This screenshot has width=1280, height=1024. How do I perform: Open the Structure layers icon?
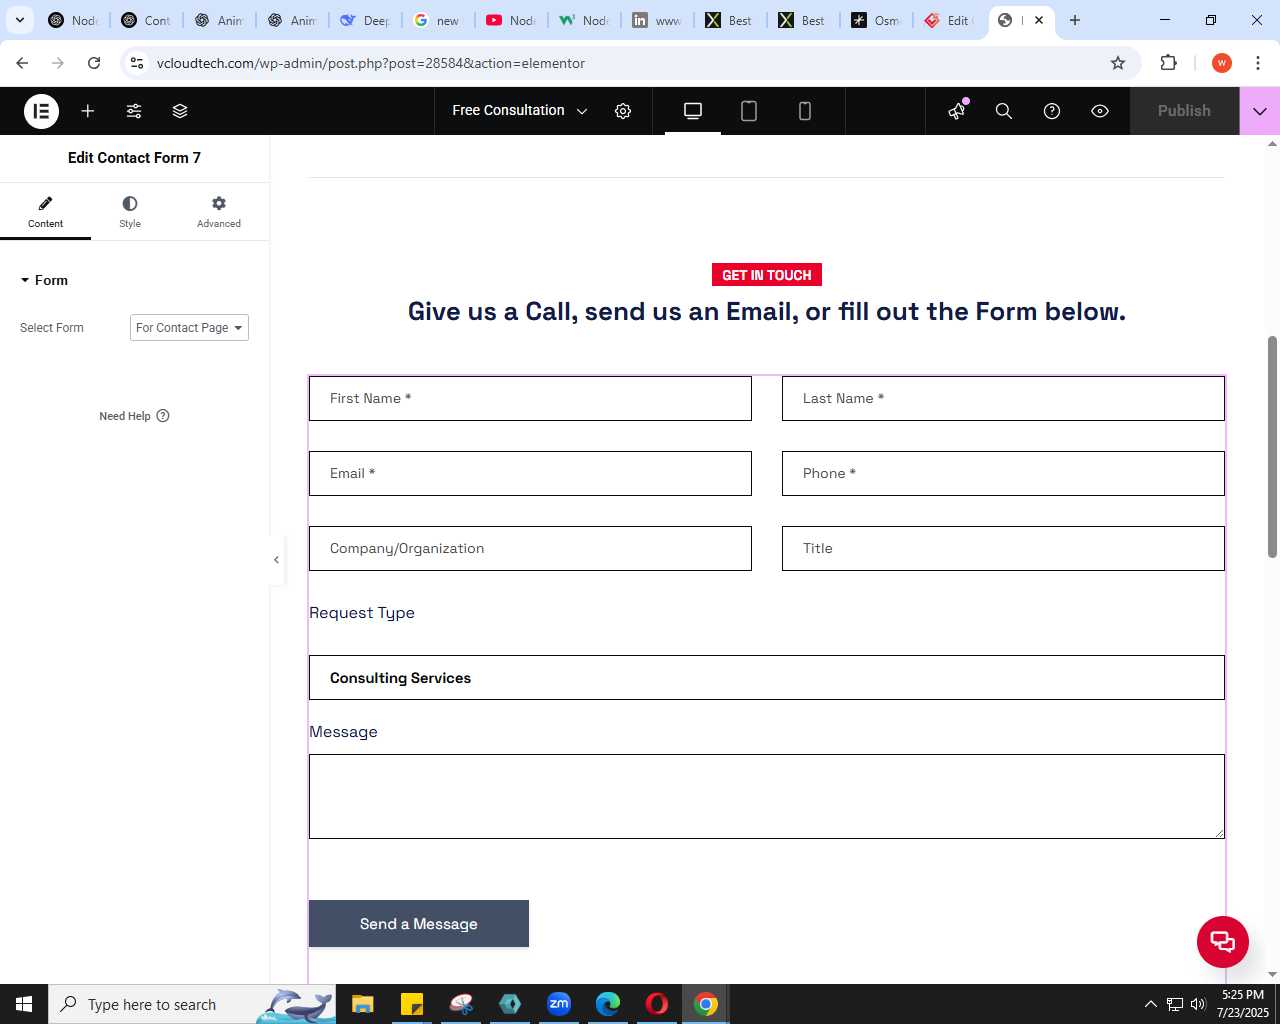pyautogui.click(x=180, y=111)
